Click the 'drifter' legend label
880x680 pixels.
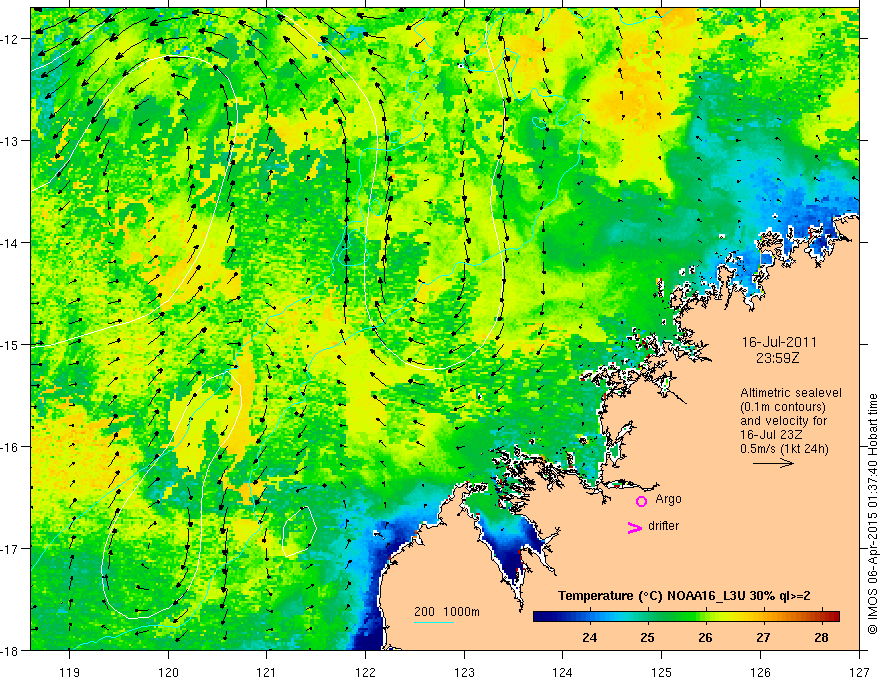663,526
